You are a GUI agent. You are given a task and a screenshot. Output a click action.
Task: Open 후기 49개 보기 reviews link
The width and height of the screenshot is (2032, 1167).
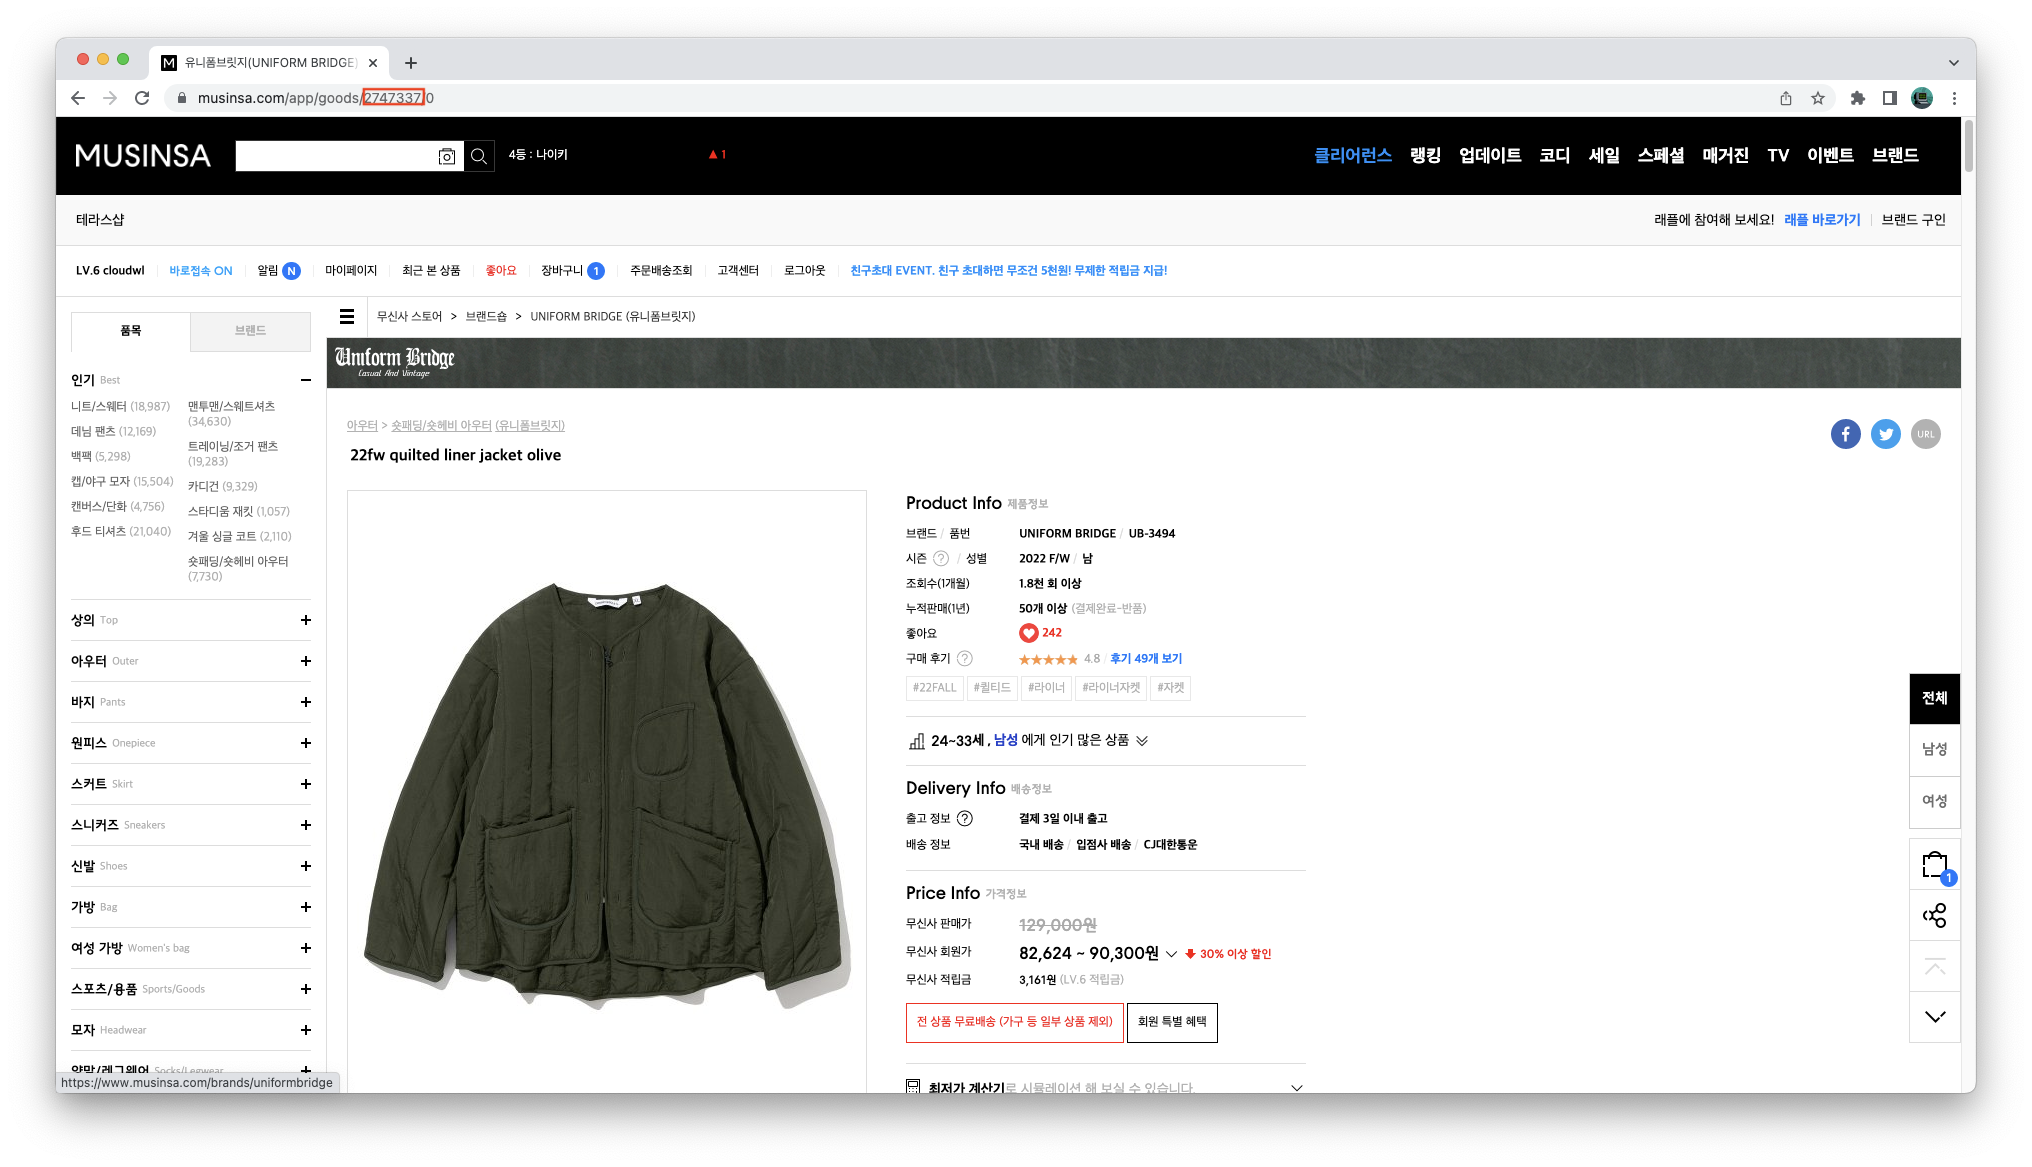pyautogui.click(x=1145, y=659)
